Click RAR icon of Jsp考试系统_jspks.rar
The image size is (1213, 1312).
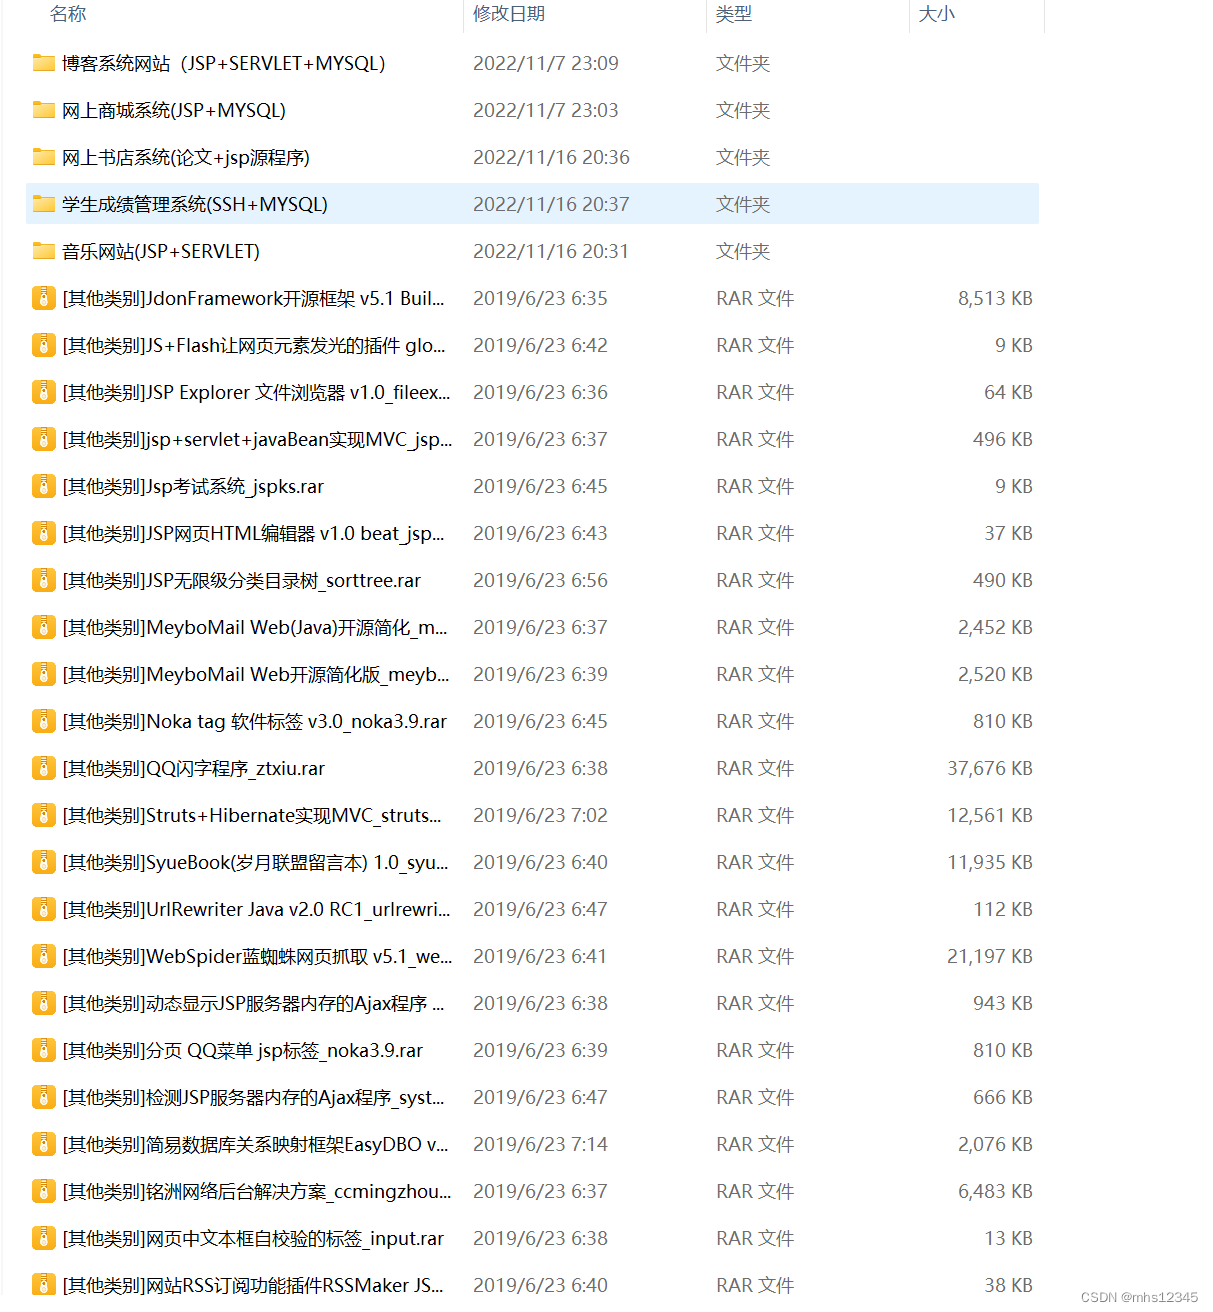[44, 486]
